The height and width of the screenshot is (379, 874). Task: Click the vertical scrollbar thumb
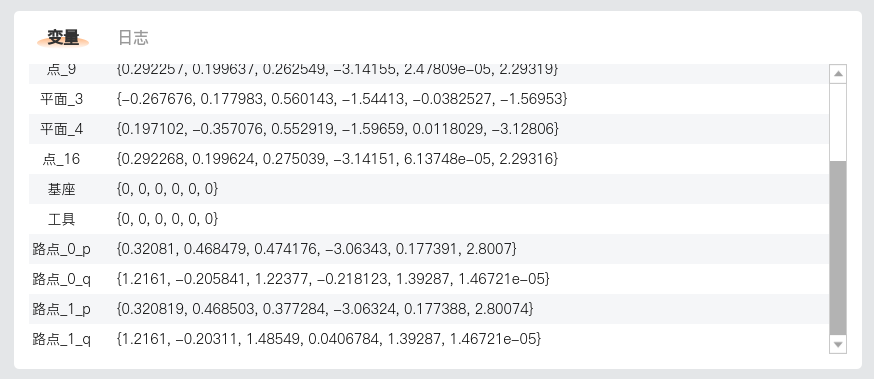[x=838, y=248]
